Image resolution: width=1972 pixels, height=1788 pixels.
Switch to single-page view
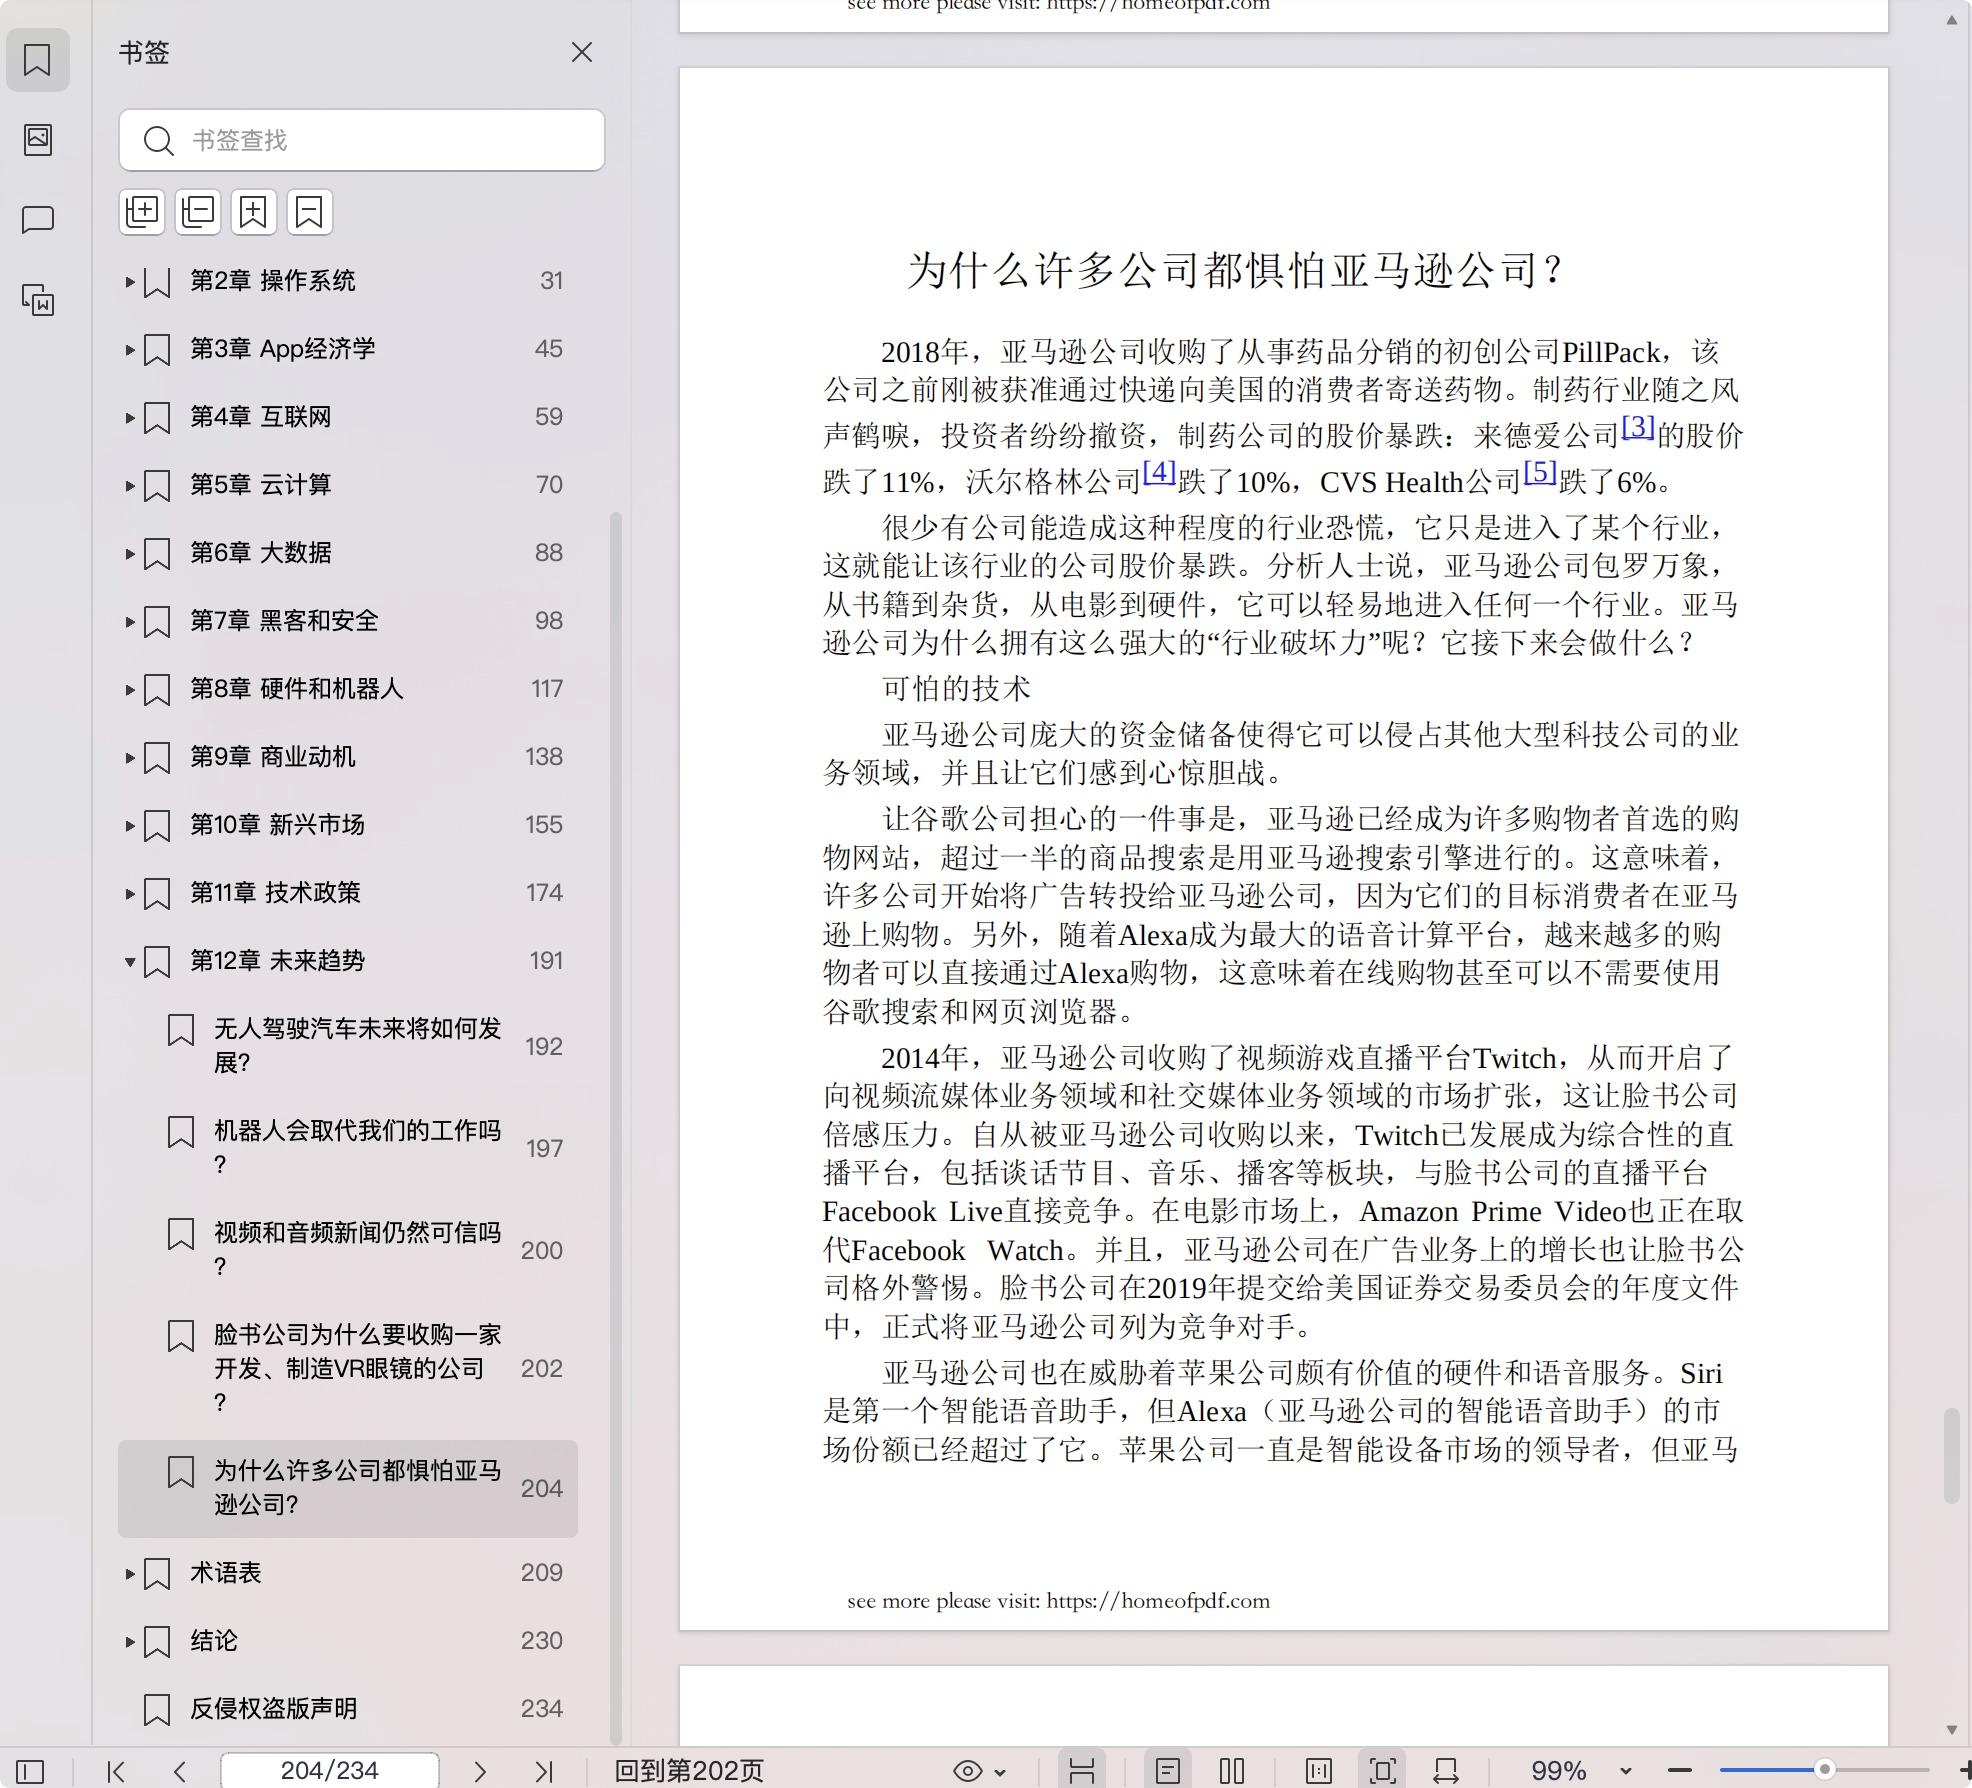click(1167, 1771)
